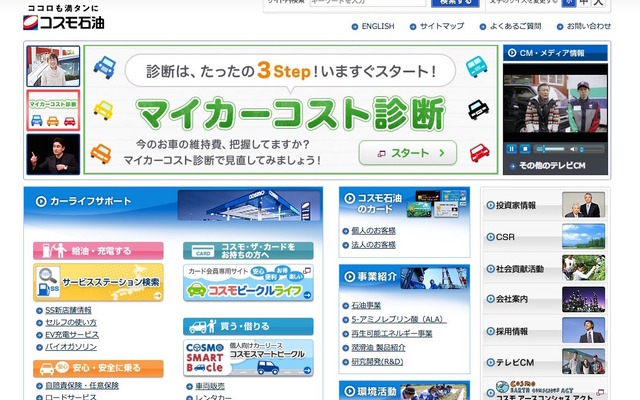Click the orange car icon in banner
This screenshot has width=640, height=400.
point(101,153)
